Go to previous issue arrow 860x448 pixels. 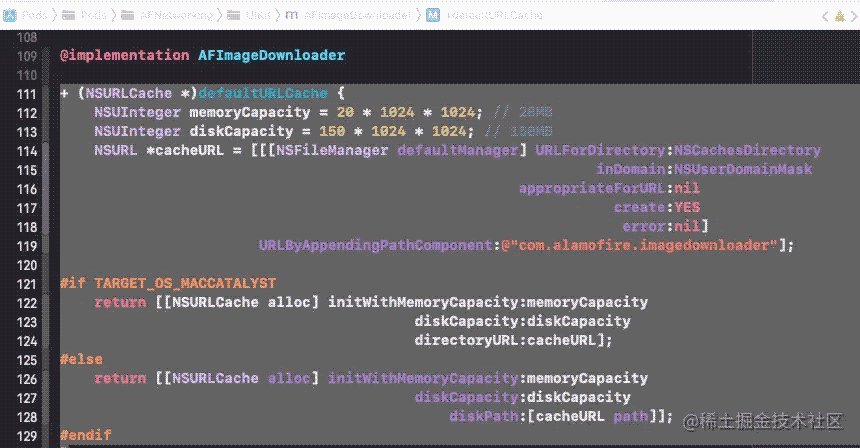(824, 16)
